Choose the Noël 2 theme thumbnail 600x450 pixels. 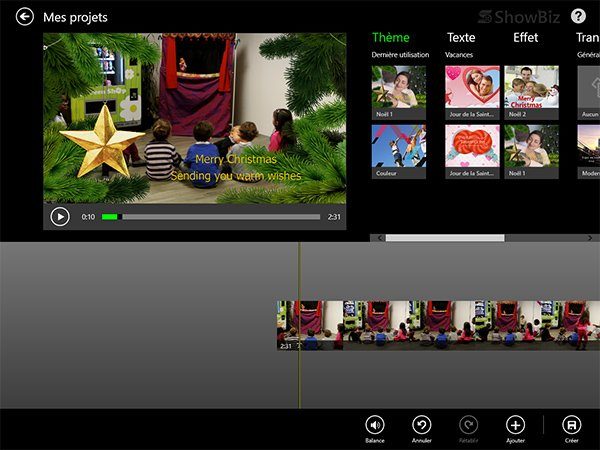point(532,93)
